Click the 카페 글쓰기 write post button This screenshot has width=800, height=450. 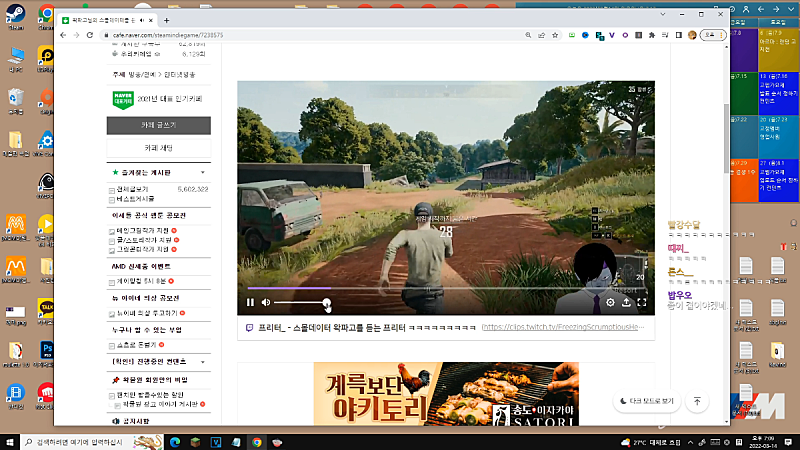158,125
